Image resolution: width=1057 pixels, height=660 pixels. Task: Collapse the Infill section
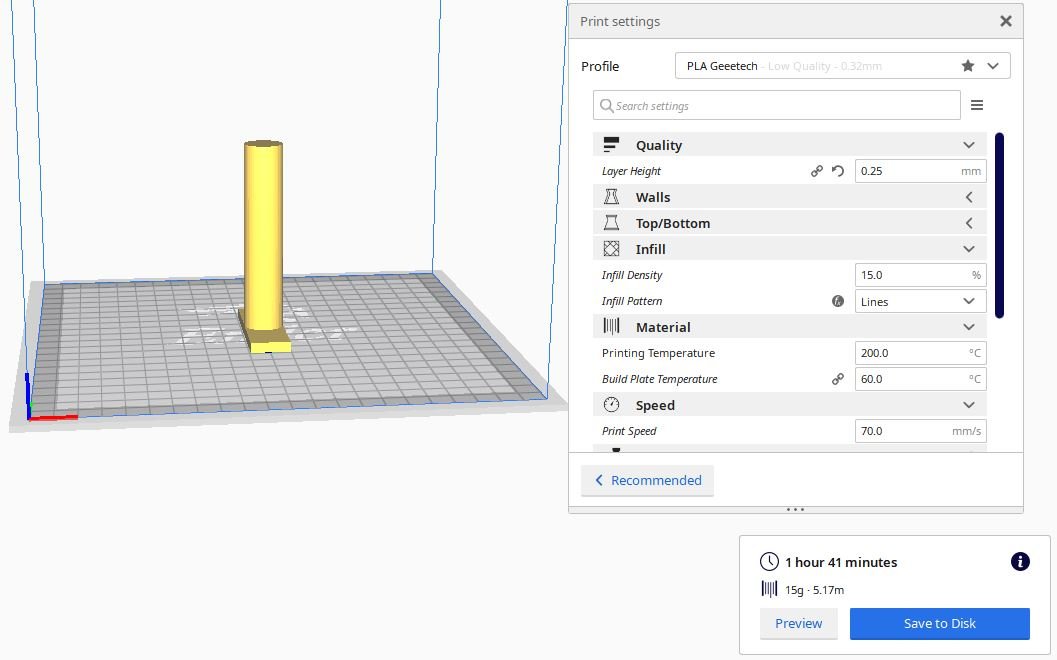click(x=969, y=249)
